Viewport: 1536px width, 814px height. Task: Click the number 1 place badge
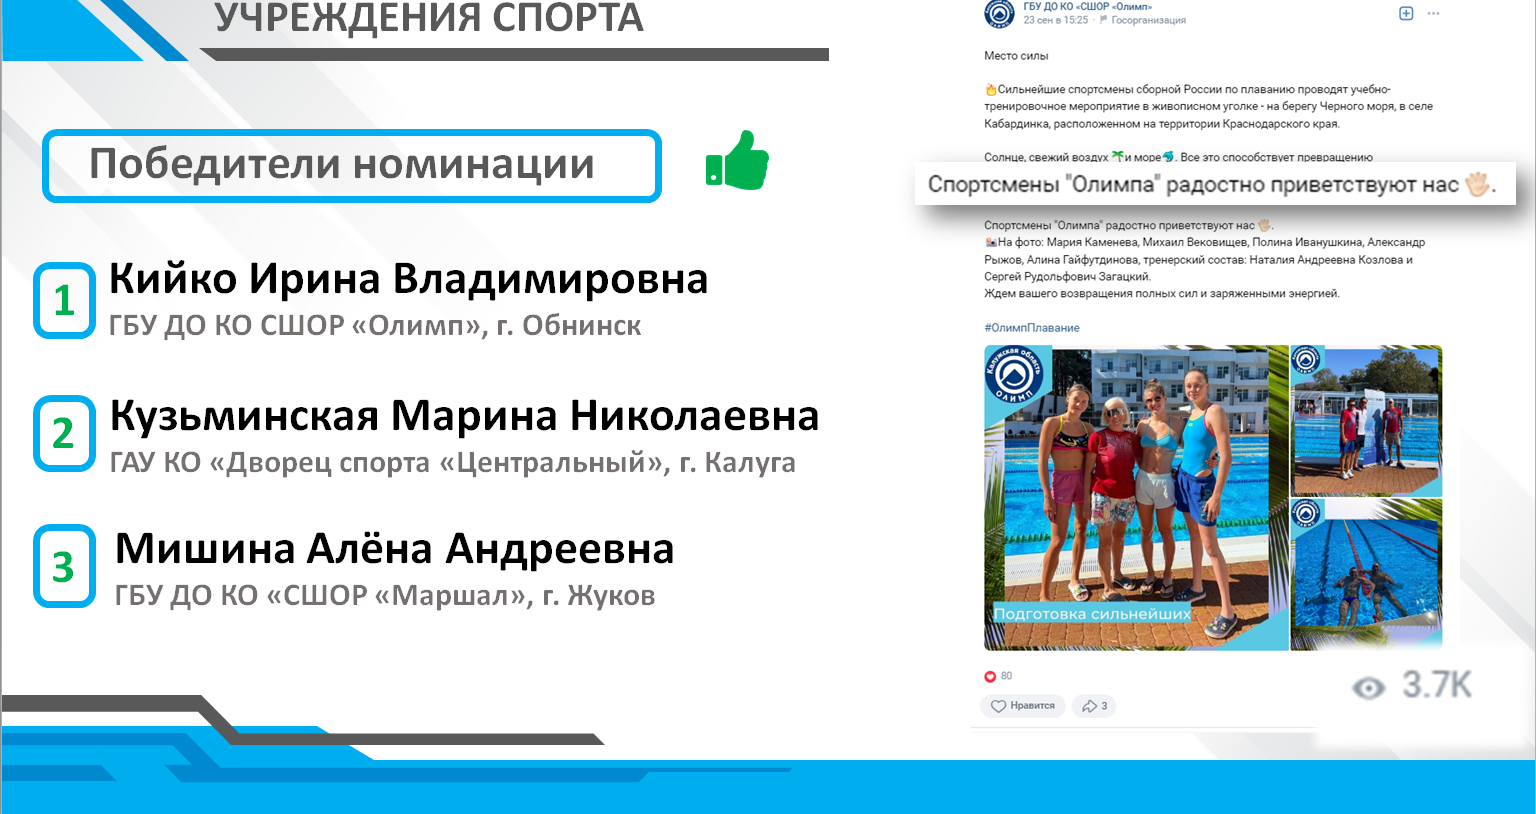(x=64, y=300)
